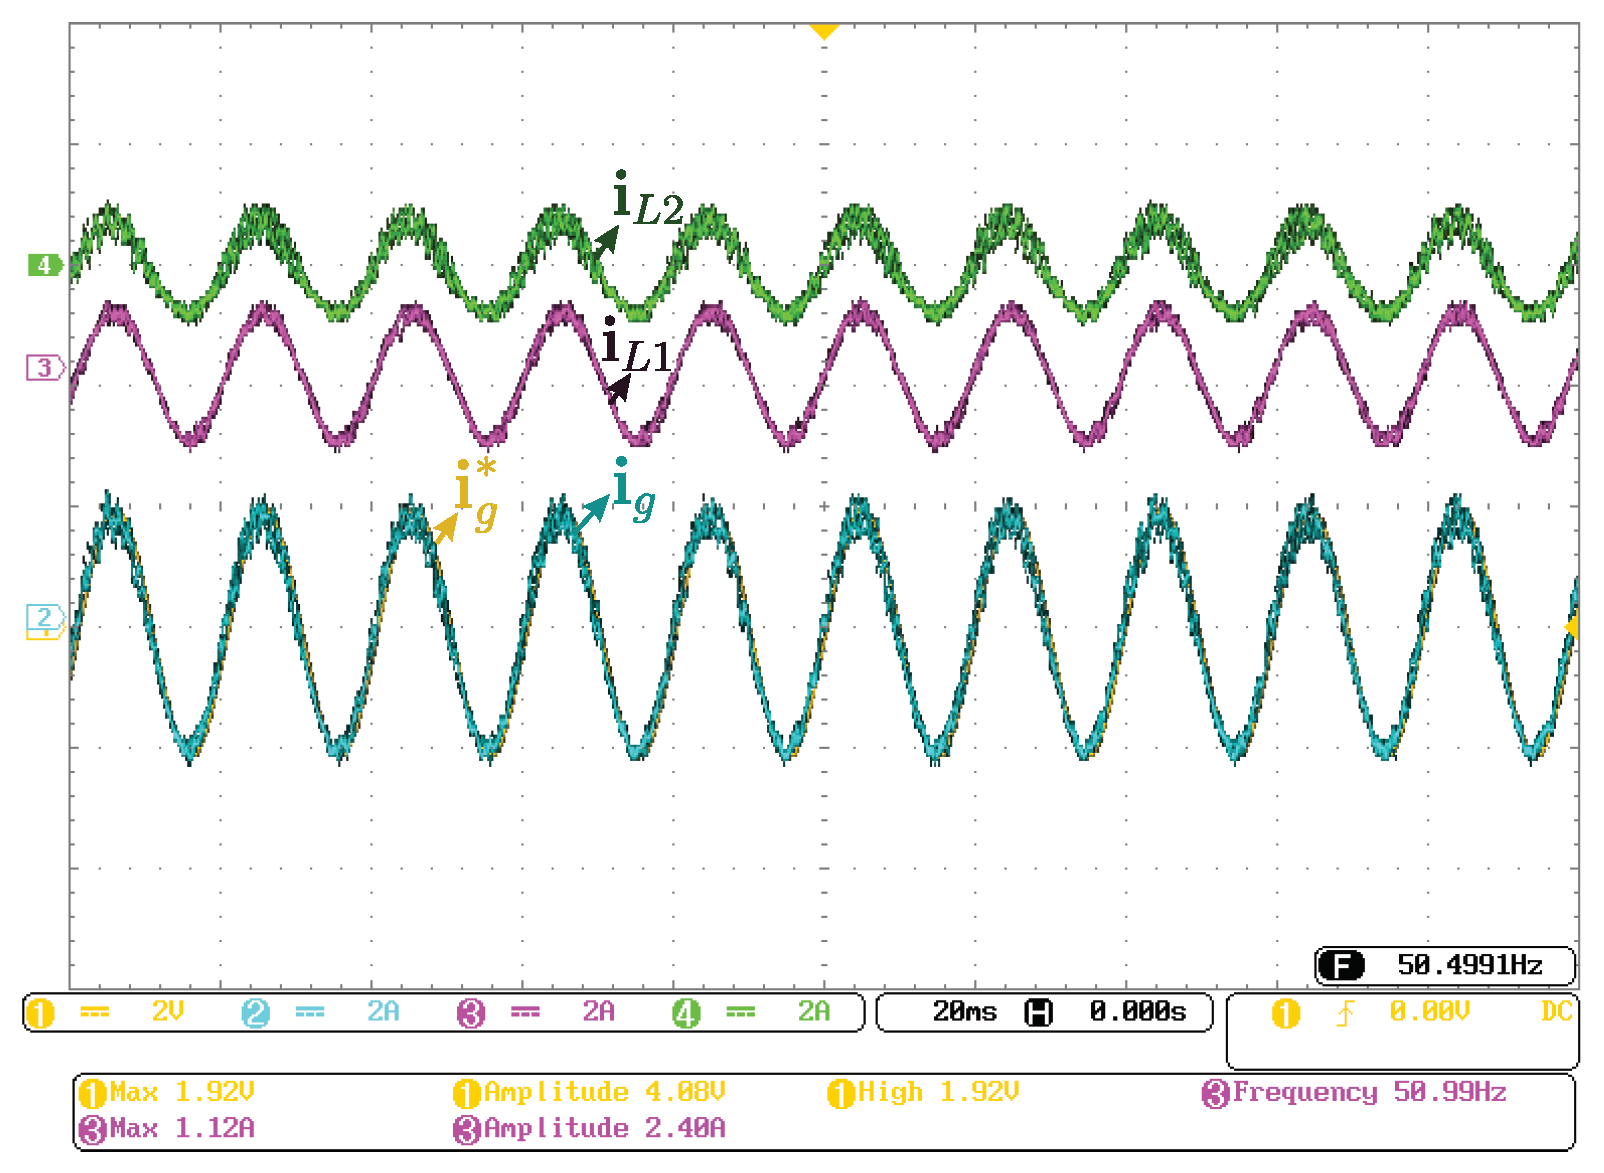The width and height of the screenshot is (1604, 1173).
Task: Toggle channel 2 in the channel bar
Action: 255,1013
